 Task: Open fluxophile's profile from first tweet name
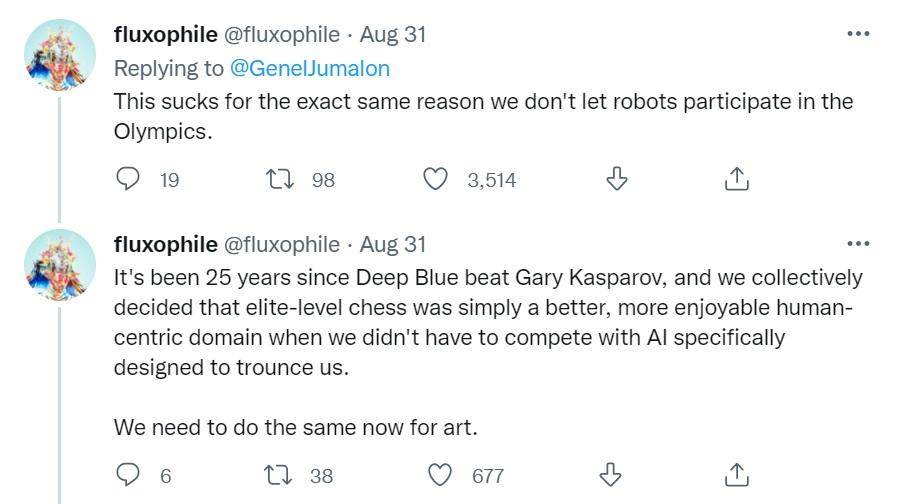pyautogui.click(x=166, y=34)
